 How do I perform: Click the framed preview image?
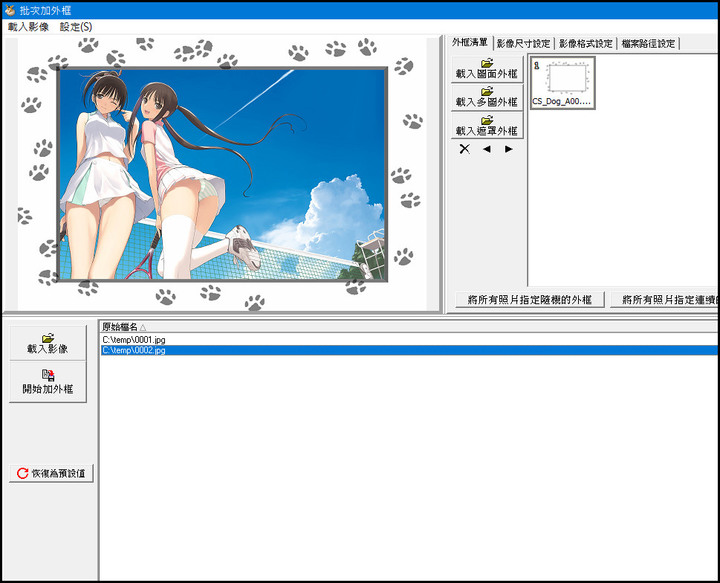pos(222,174)
